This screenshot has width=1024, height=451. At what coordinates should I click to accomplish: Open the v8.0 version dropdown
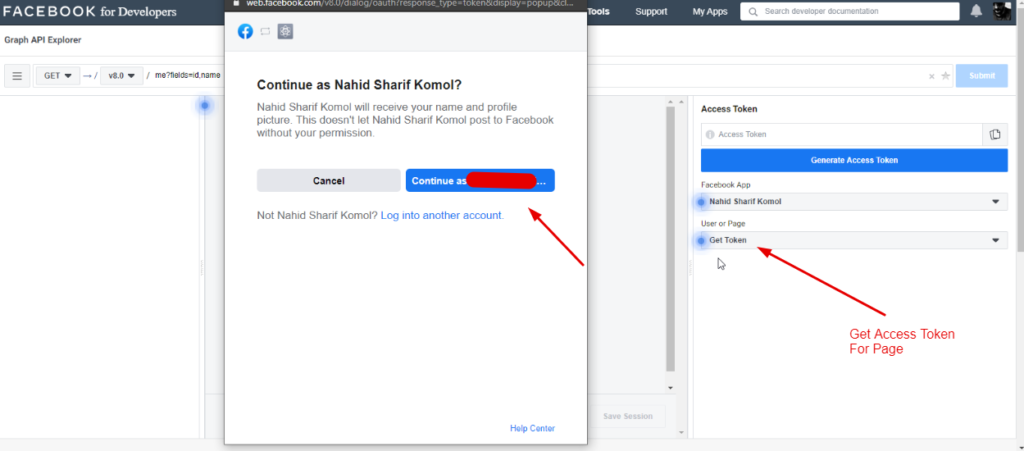[x=121, y=76]
